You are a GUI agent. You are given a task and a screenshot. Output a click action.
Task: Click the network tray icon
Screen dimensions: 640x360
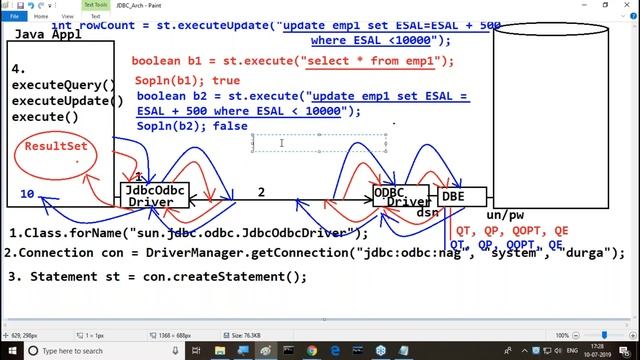click(x=547, y=351)
